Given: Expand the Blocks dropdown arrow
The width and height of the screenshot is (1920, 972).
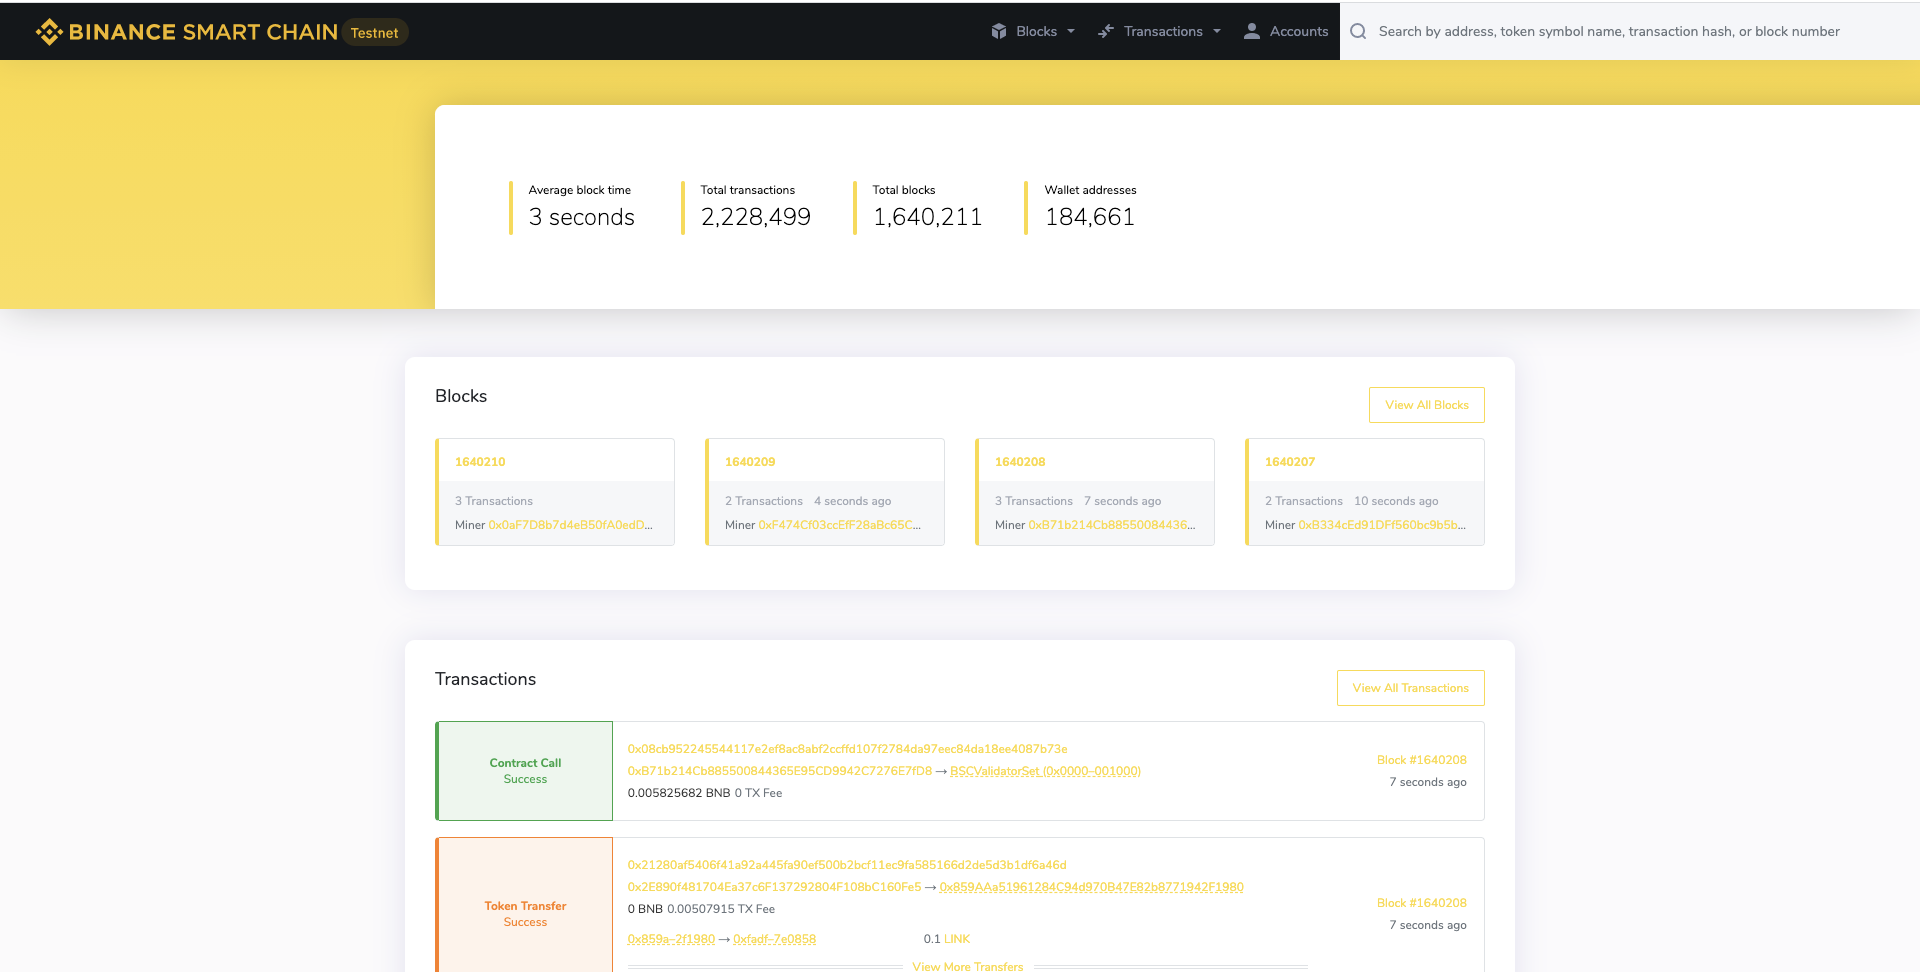Looking at the screenshot, I should [x=1071, y=31].
